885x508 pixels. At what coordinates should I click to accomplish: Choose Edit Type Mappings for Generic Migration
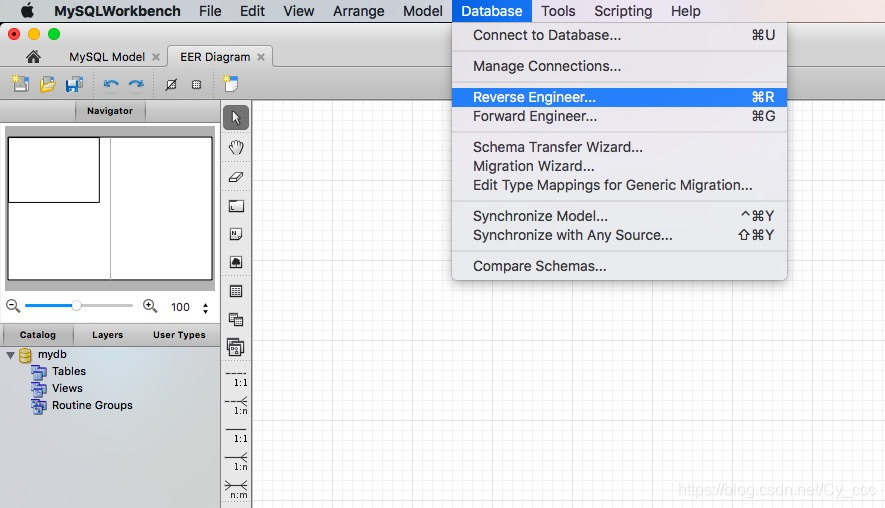[619, 185]
